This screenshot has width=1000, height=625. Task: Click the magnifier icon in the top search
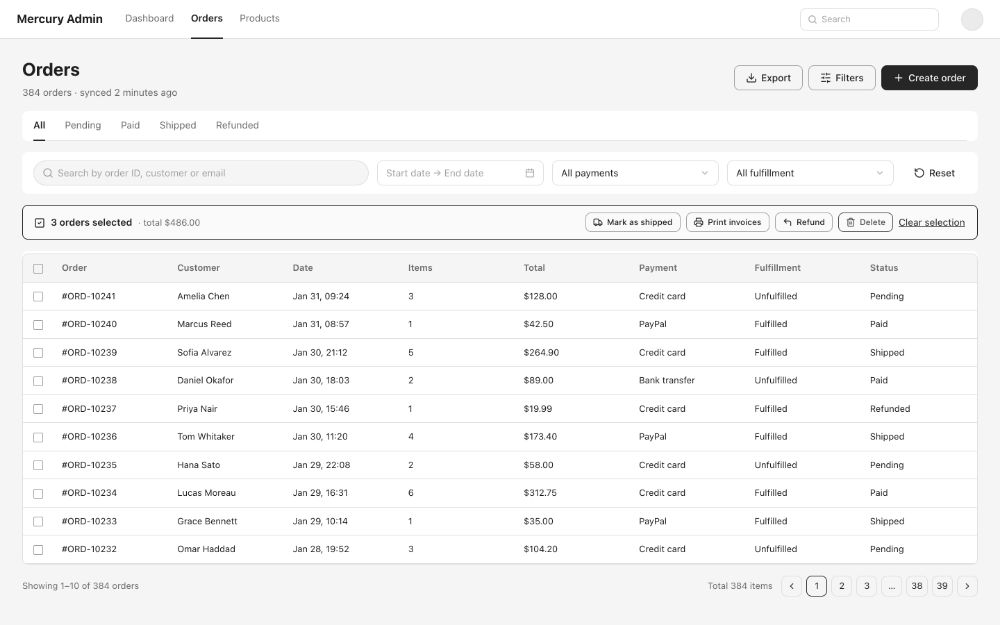(x=812, y=19)
